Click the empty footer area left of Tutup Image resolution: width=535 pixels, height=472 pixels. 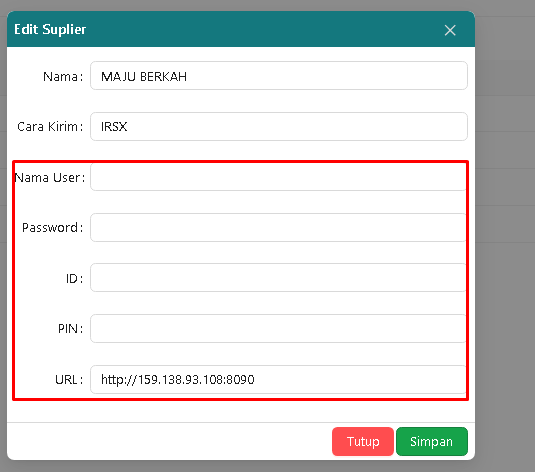(x=169, y=441)
